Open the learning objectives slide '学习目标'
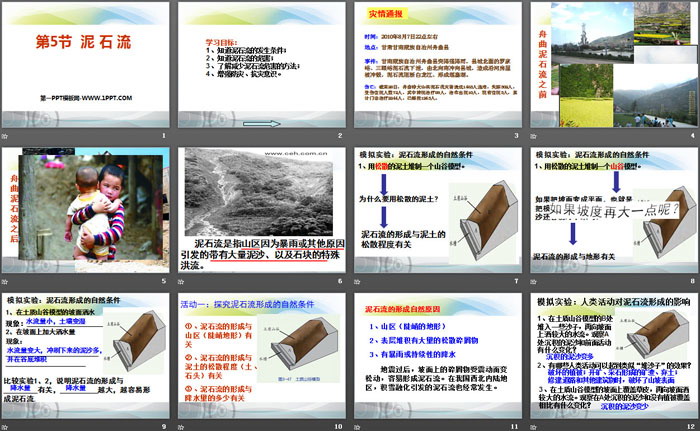The height and width of the screenshot is (431, 700). click(x=262, y=65)
